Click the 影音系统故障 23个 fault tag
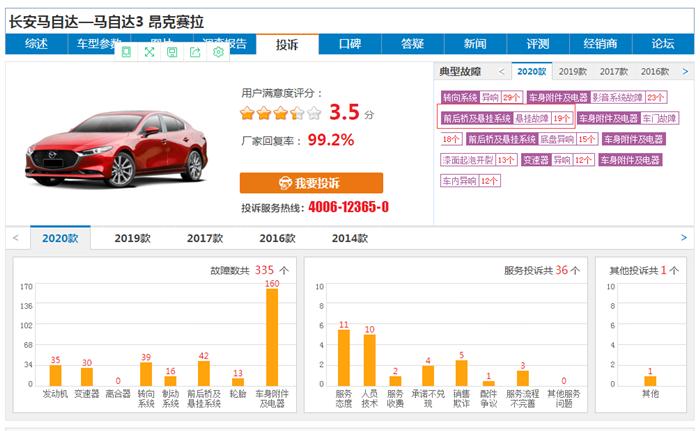The width and height of the screenshot is (700, 431). (x=597, y=97)
